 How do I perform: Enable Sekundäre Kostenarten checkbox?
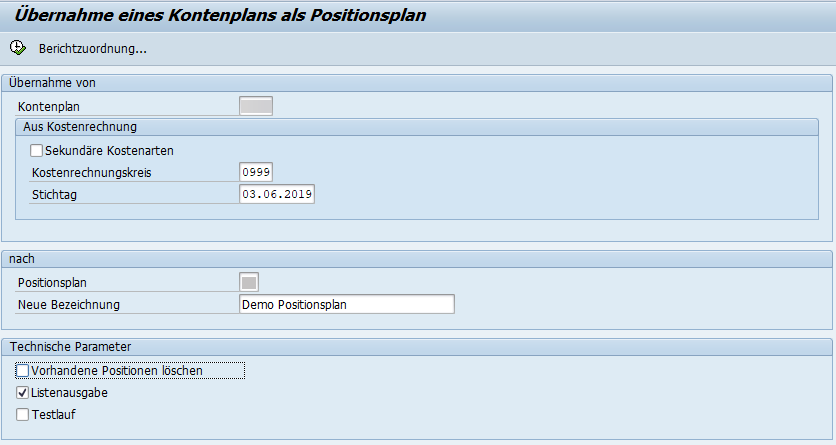36,151
